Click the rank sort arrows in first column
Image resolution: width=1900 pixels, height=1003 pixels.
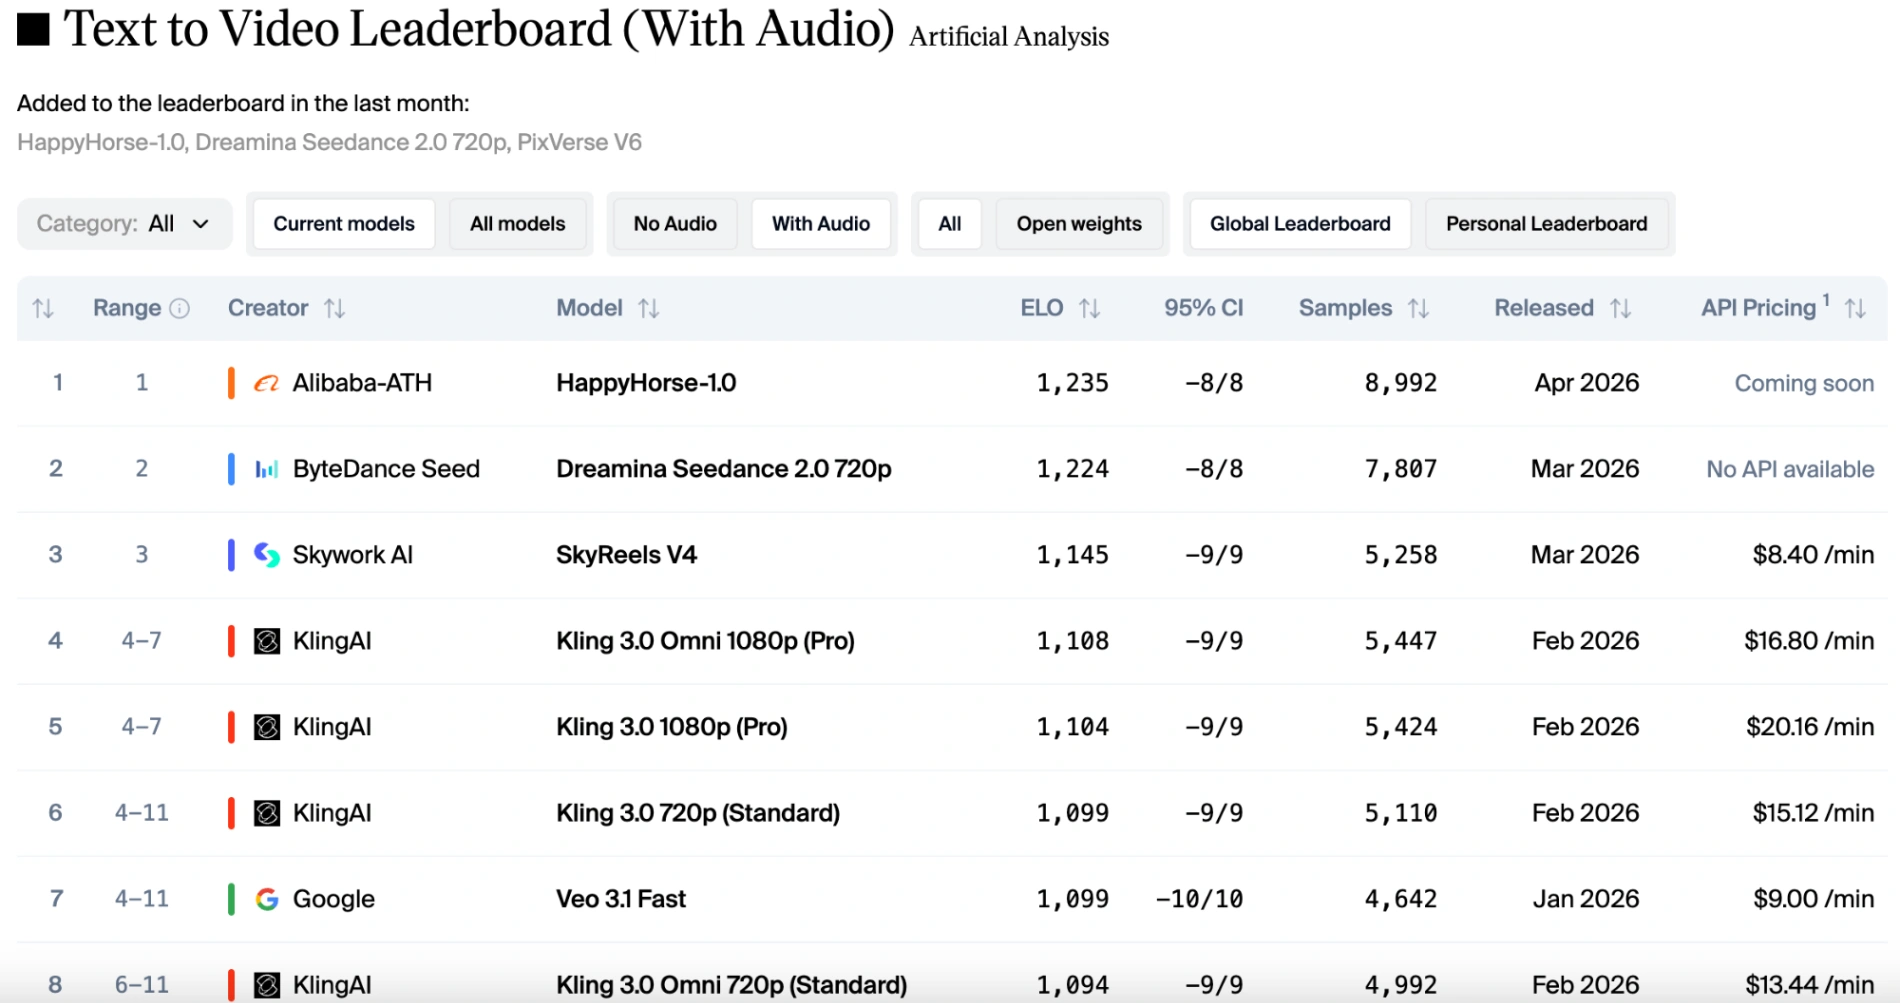click(43, 308)
